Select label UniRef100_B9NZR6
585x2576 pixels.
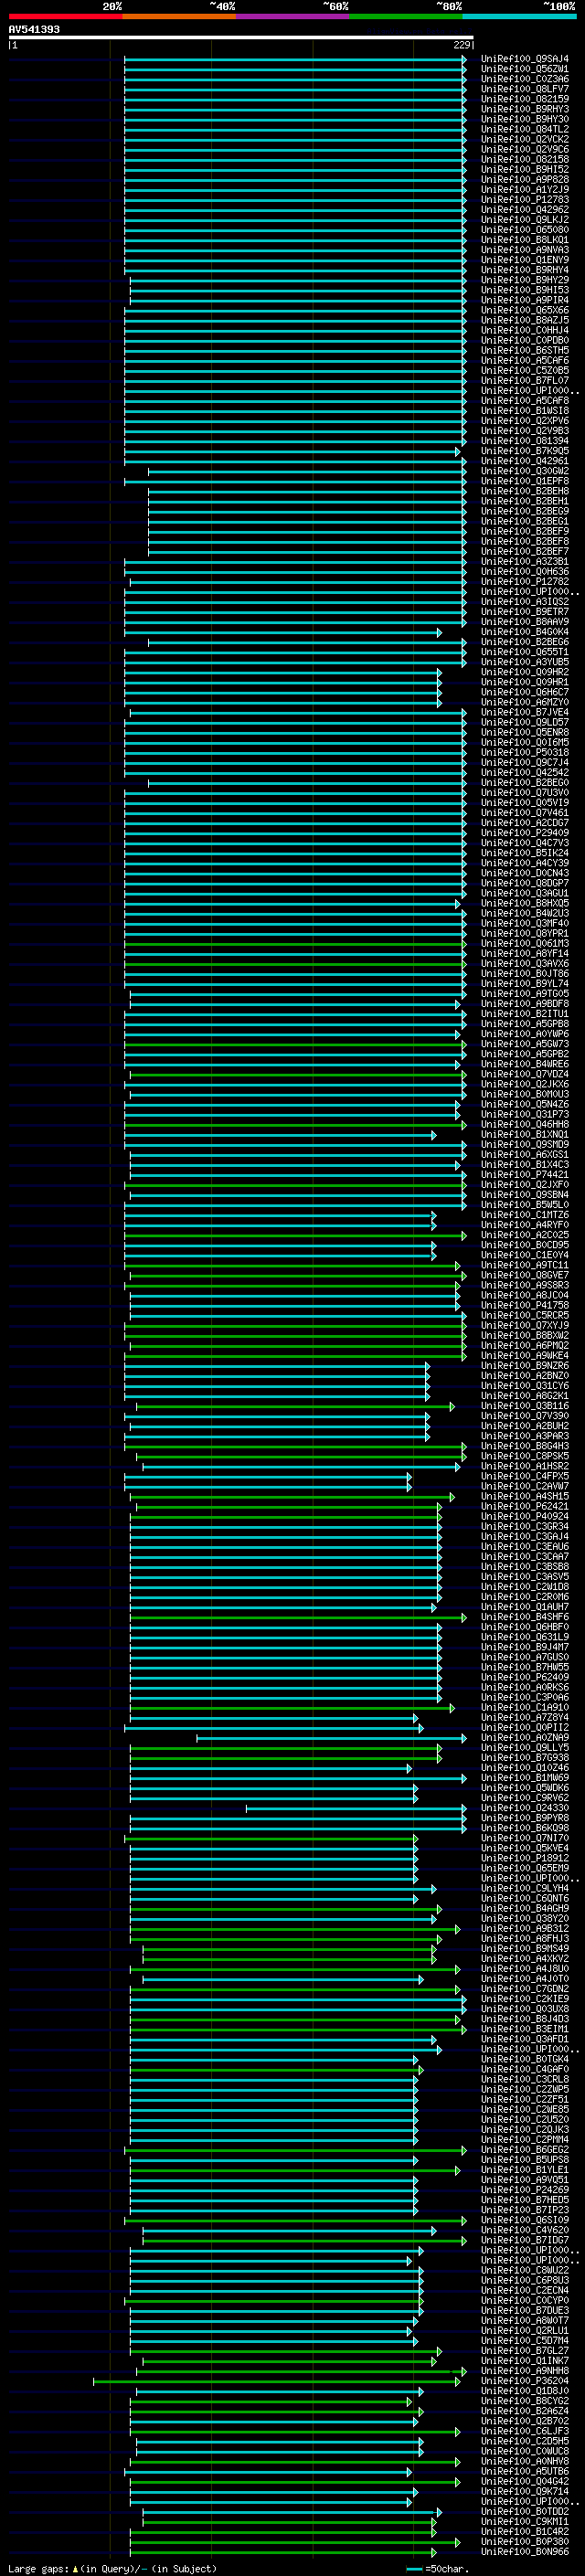[x=524, y=1366]
